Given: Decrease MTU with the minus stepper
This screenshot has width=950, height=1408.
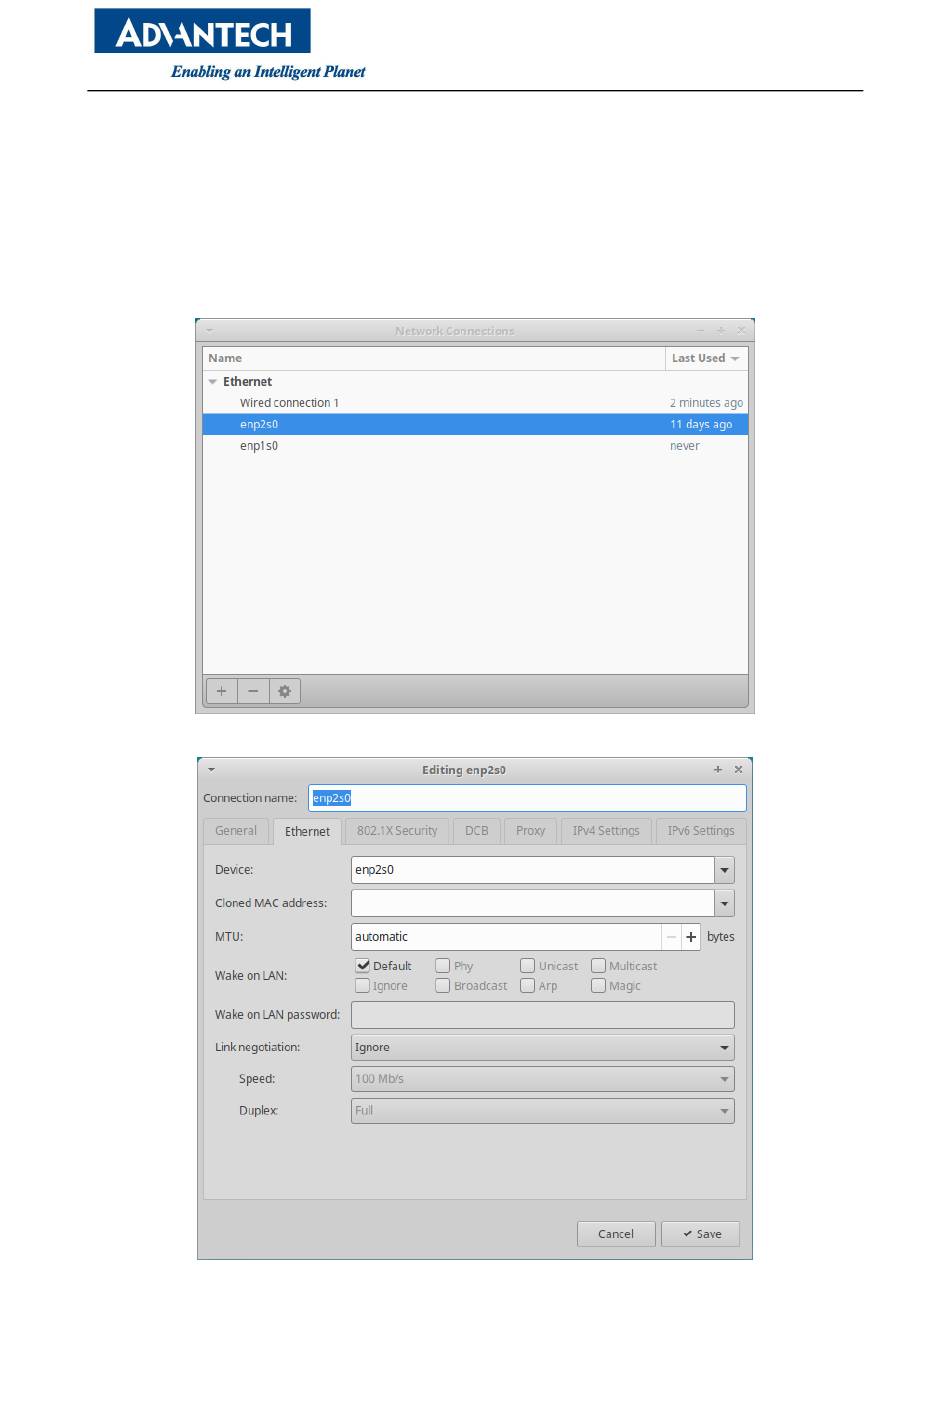Looking at the screenshot, I should pyautogui.click(x=671, y=937).
